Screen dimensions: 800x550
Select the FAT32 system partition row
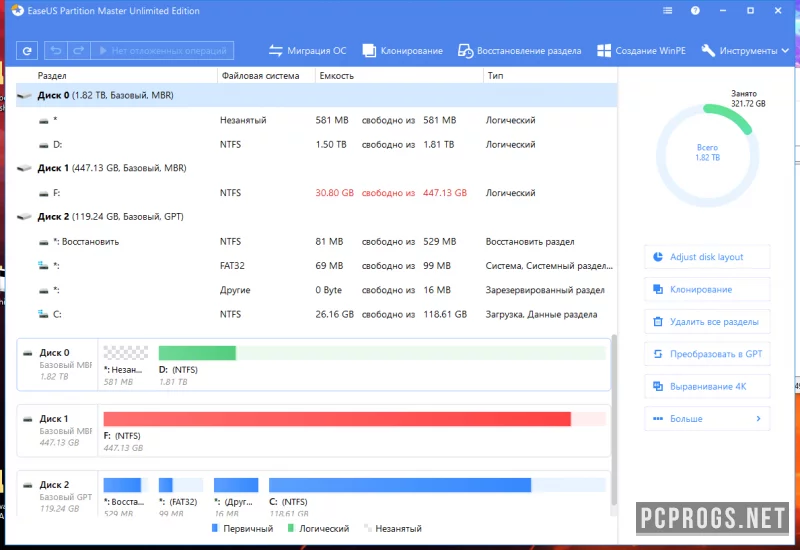316,266
